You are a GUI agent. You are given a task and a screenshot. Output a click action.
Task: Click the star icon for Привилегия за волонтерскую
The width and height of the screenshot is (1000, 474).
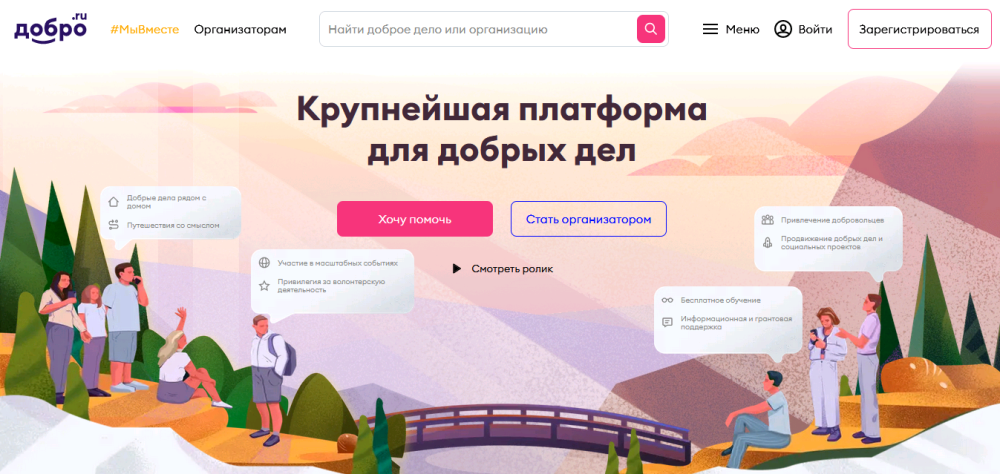(264, 285)
